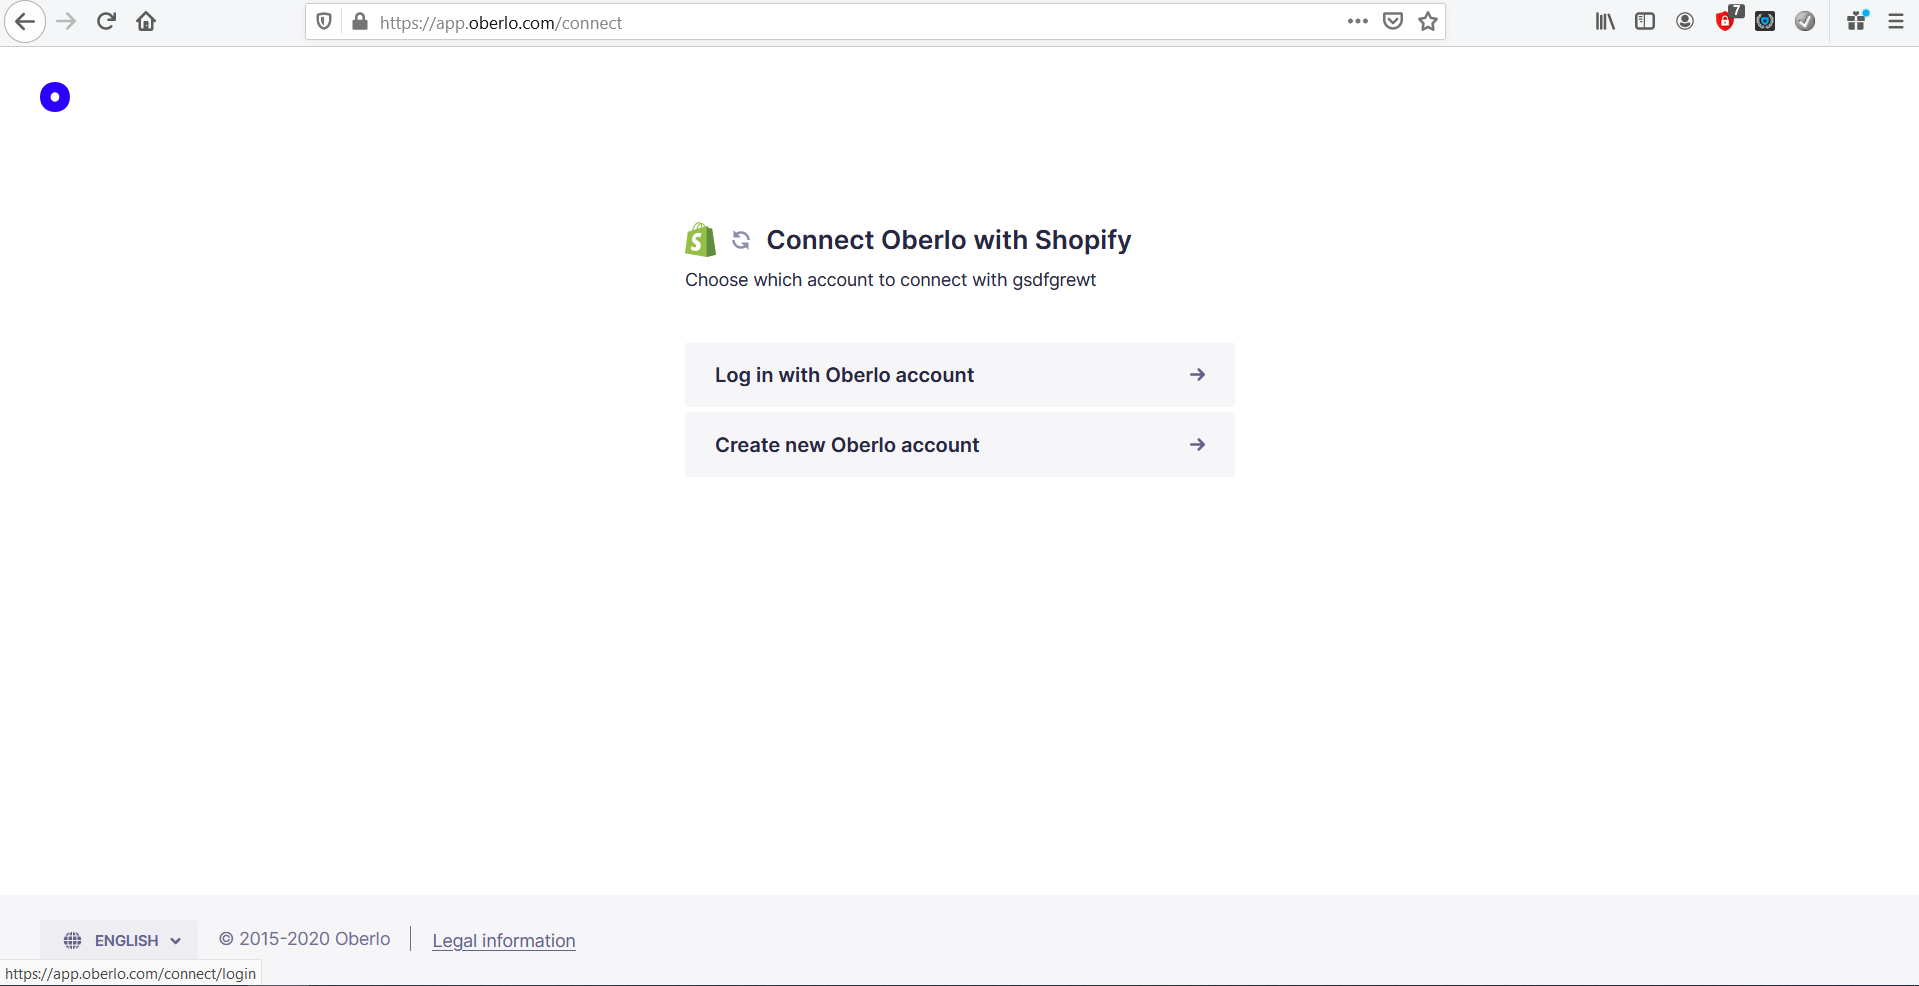
Task: Click the arrow on Create new account row
Action: click(x=1197, y=445)
